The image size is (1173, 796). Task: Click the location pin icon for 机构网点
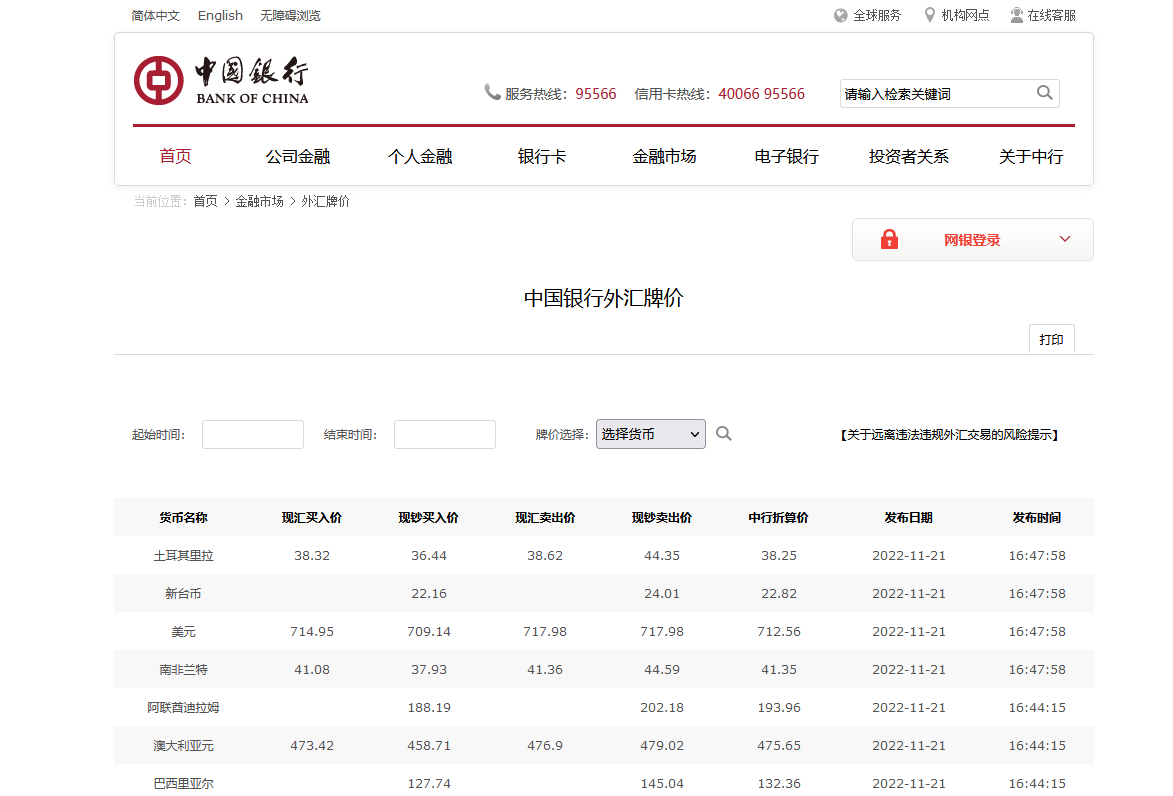pyautogui.click(x=930, y=15)
